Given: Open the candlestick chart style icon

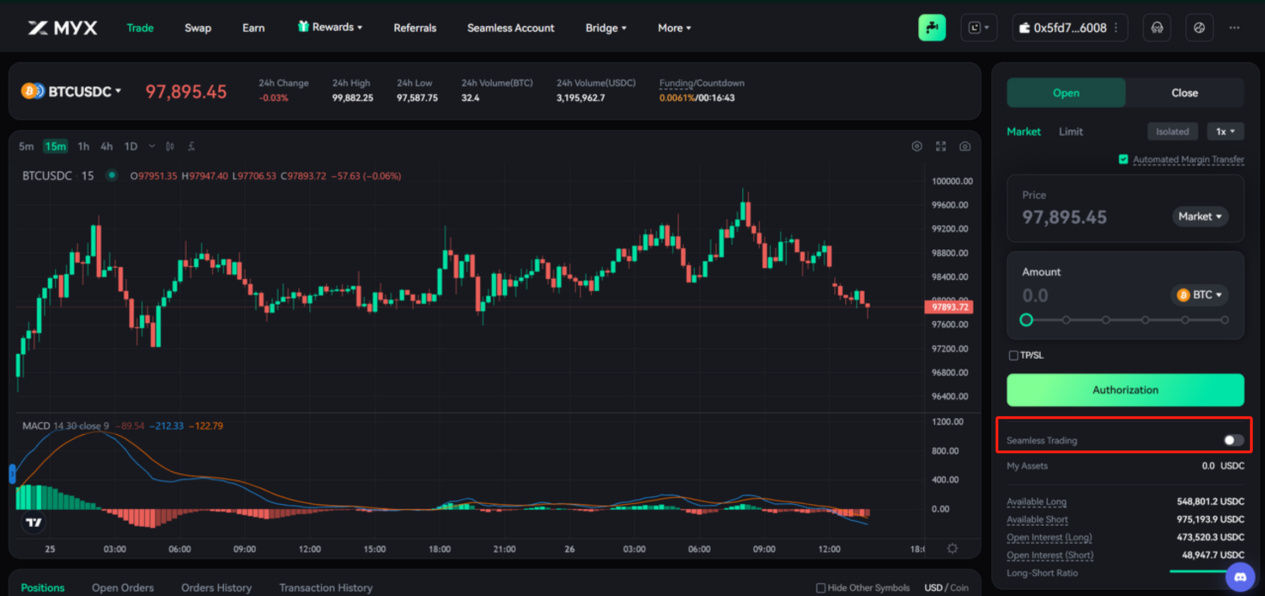Looking at the screenshot, I should tap(169, 147).
